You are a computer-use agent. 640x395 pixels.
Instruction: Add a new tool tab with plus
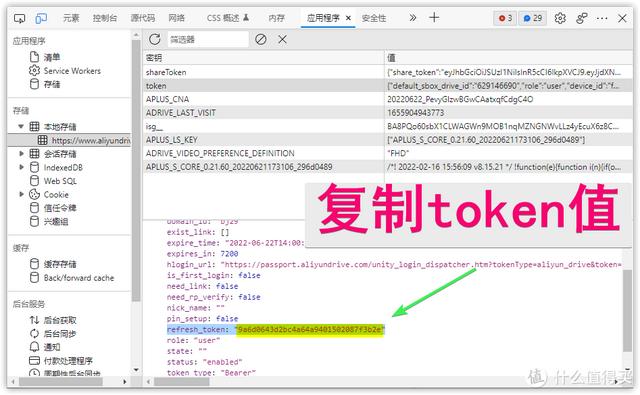click(434, 18)
